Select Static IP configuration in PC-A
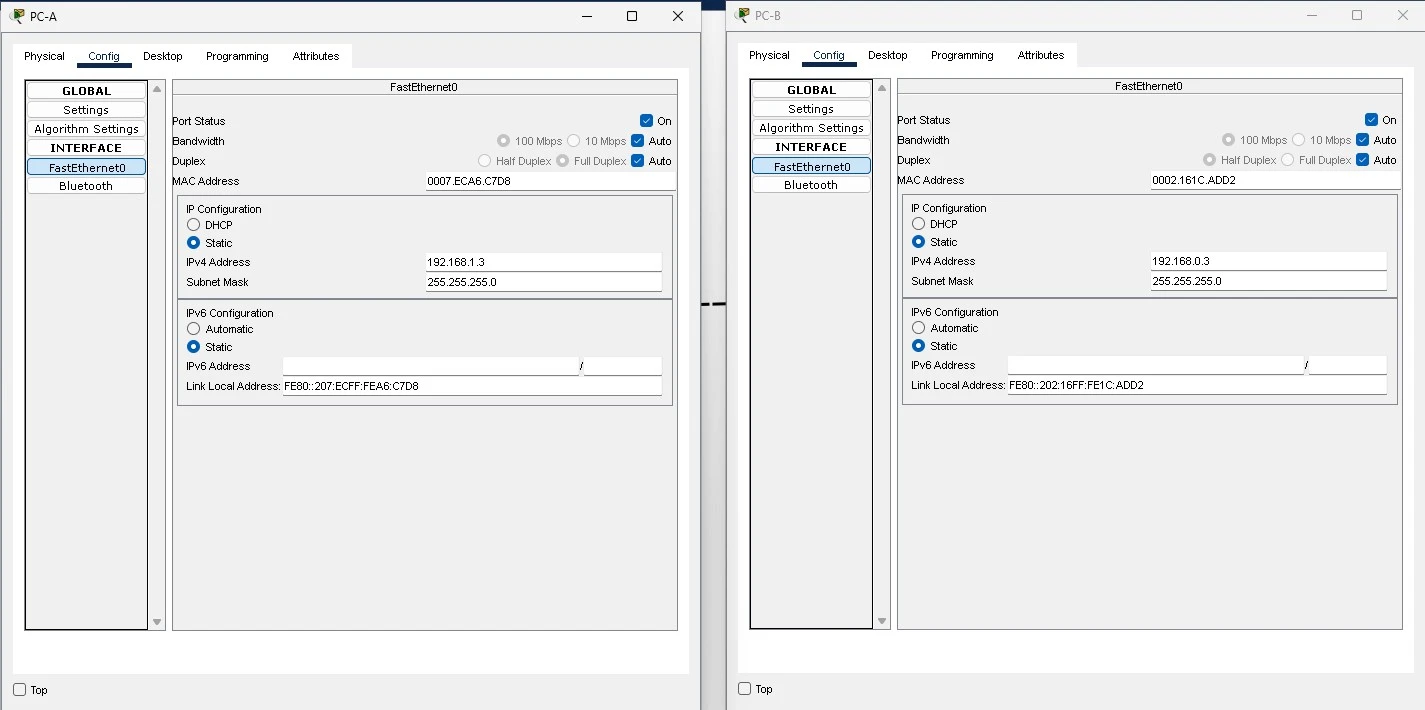This screenshot has width=1425, height=710. point(193,243)
